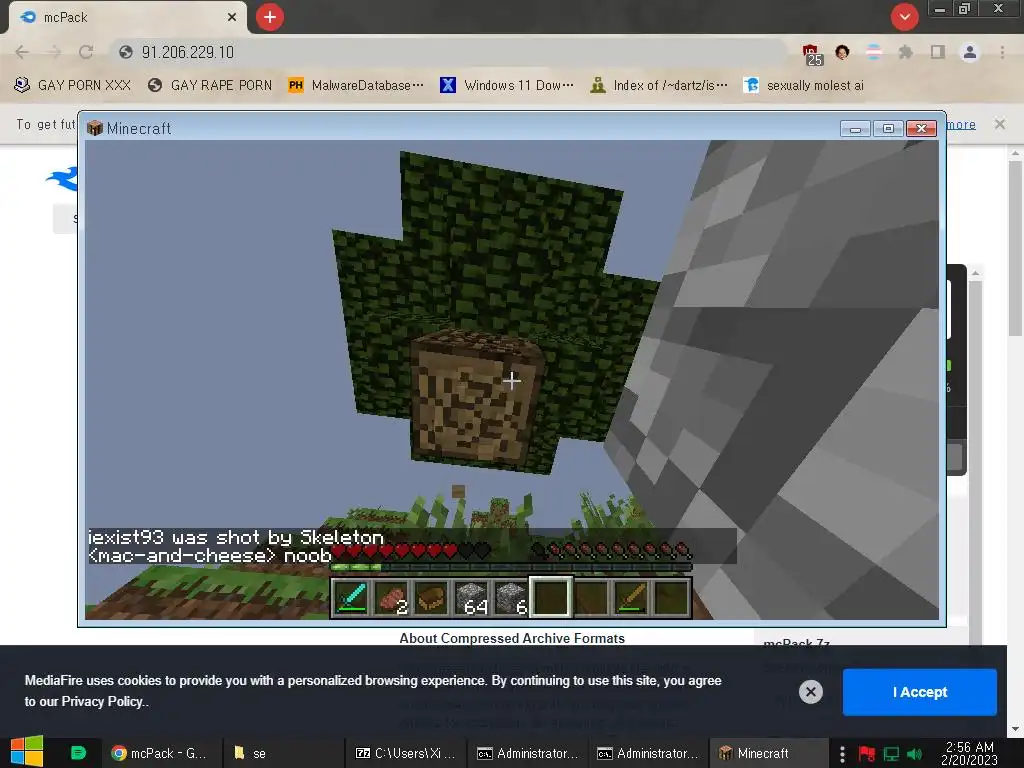Viewport: 1024px width, 768px height.
Task: Open the volume speaker tray icon
Action: point(914,754)
